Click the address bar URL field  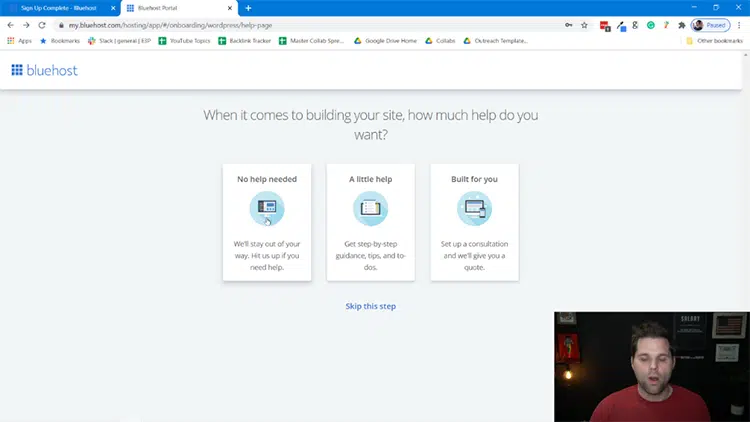300,25
